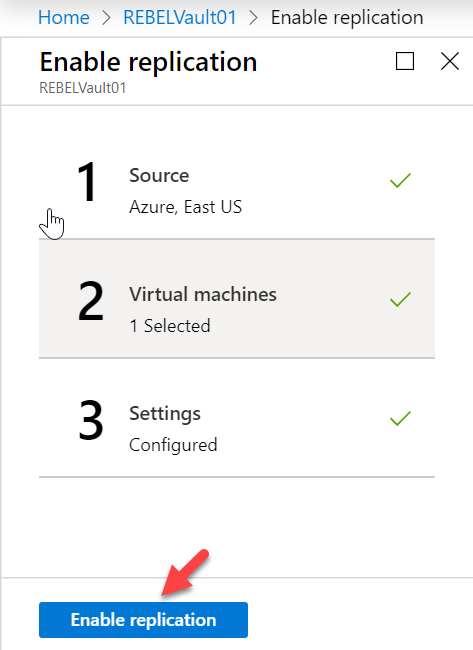Open step 1 Source

click(237, 179)
